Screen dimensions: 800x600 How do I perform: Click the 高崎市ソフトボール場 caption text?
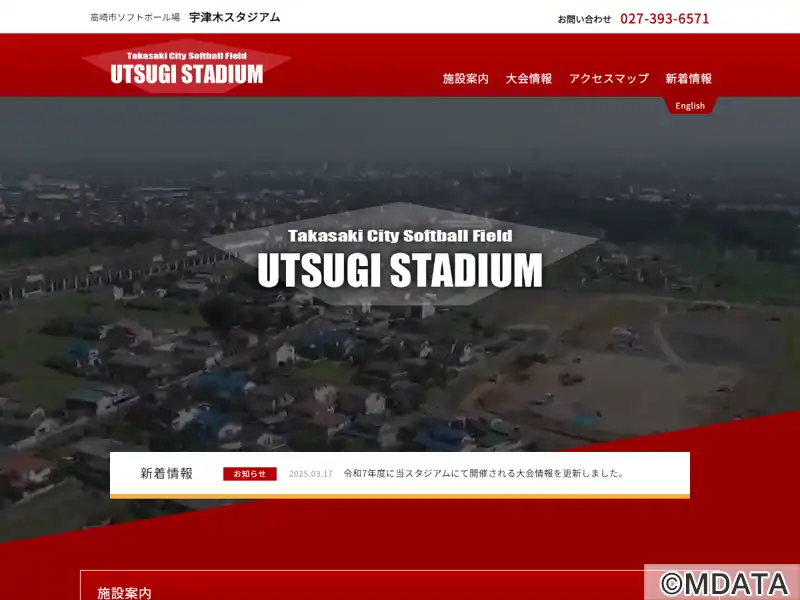click(x=135, y=18)
